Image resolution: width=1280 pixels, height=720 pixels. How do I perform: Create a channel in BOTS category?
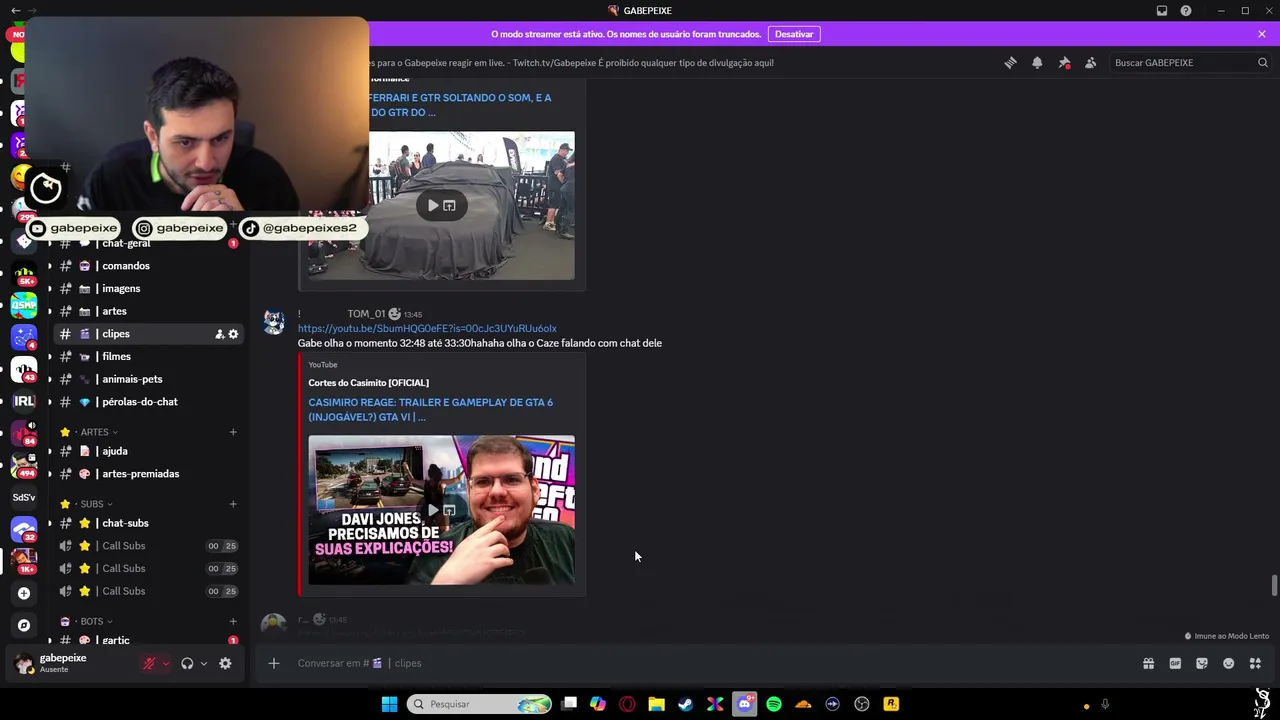coord(233,621)
